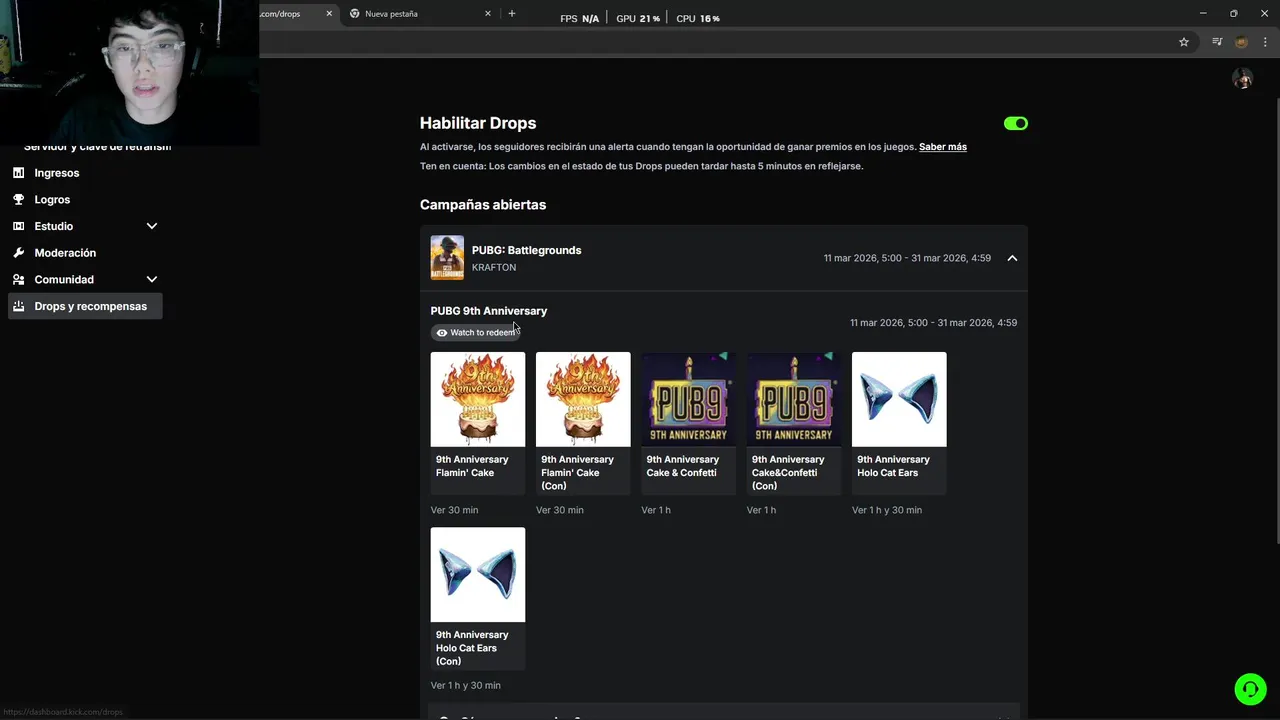Open the profile avatar menu
This screenshot has width=1280, height=720.
1243,79
